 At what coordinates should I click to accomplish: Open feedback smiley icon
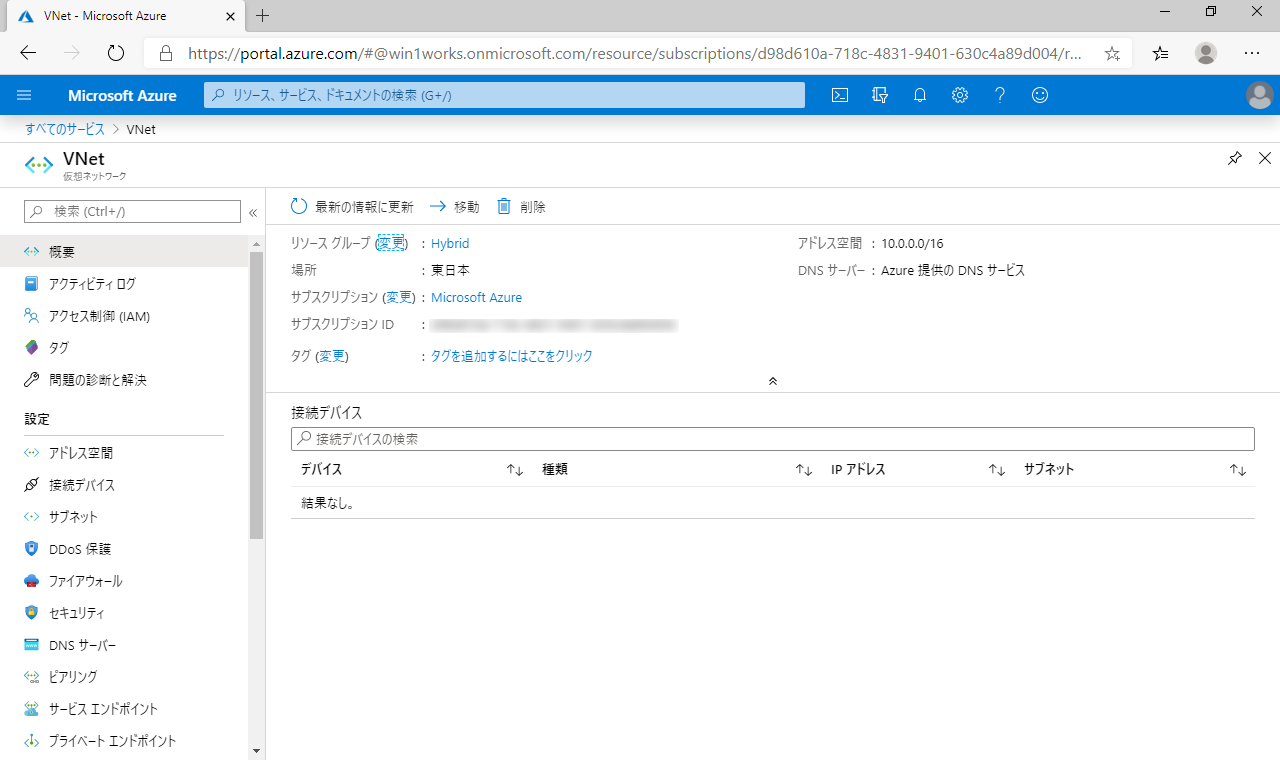[1040, 95]
